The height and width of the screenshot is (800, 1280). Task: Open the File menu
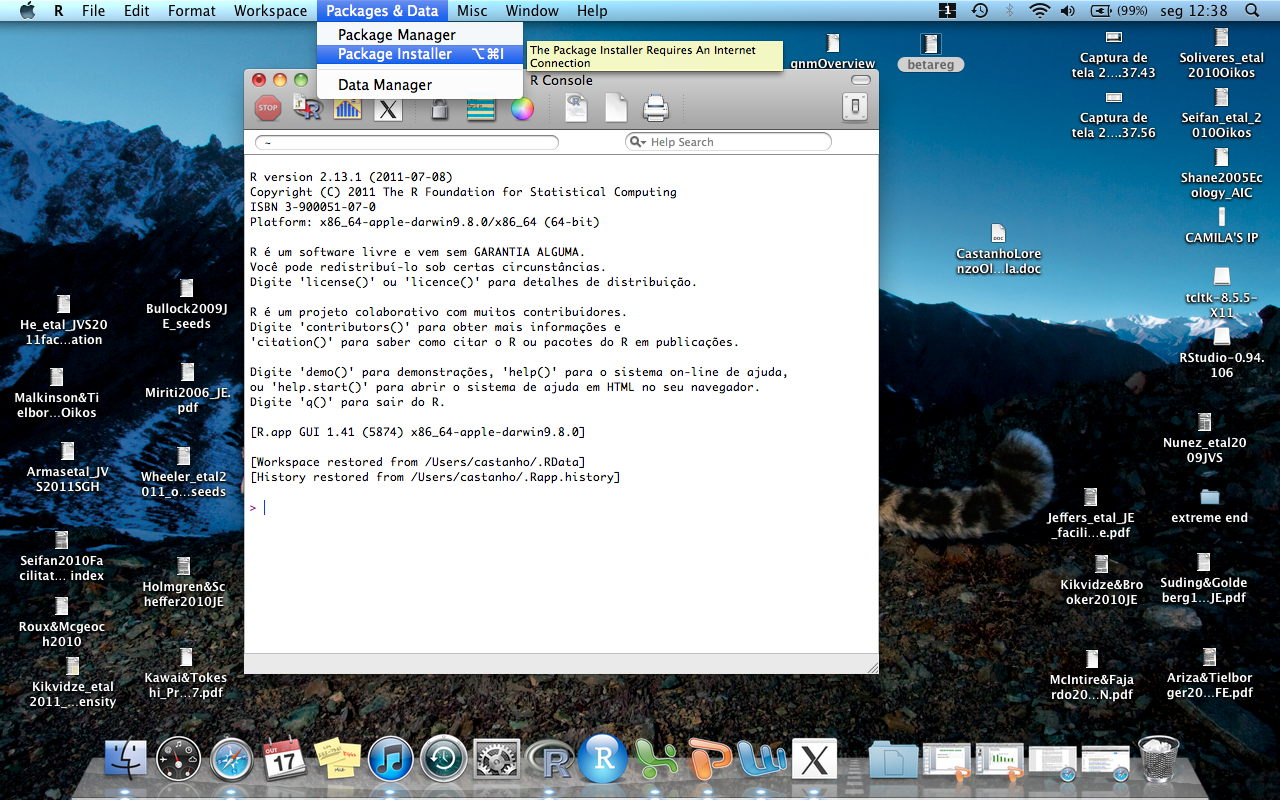tap(94, 11)
